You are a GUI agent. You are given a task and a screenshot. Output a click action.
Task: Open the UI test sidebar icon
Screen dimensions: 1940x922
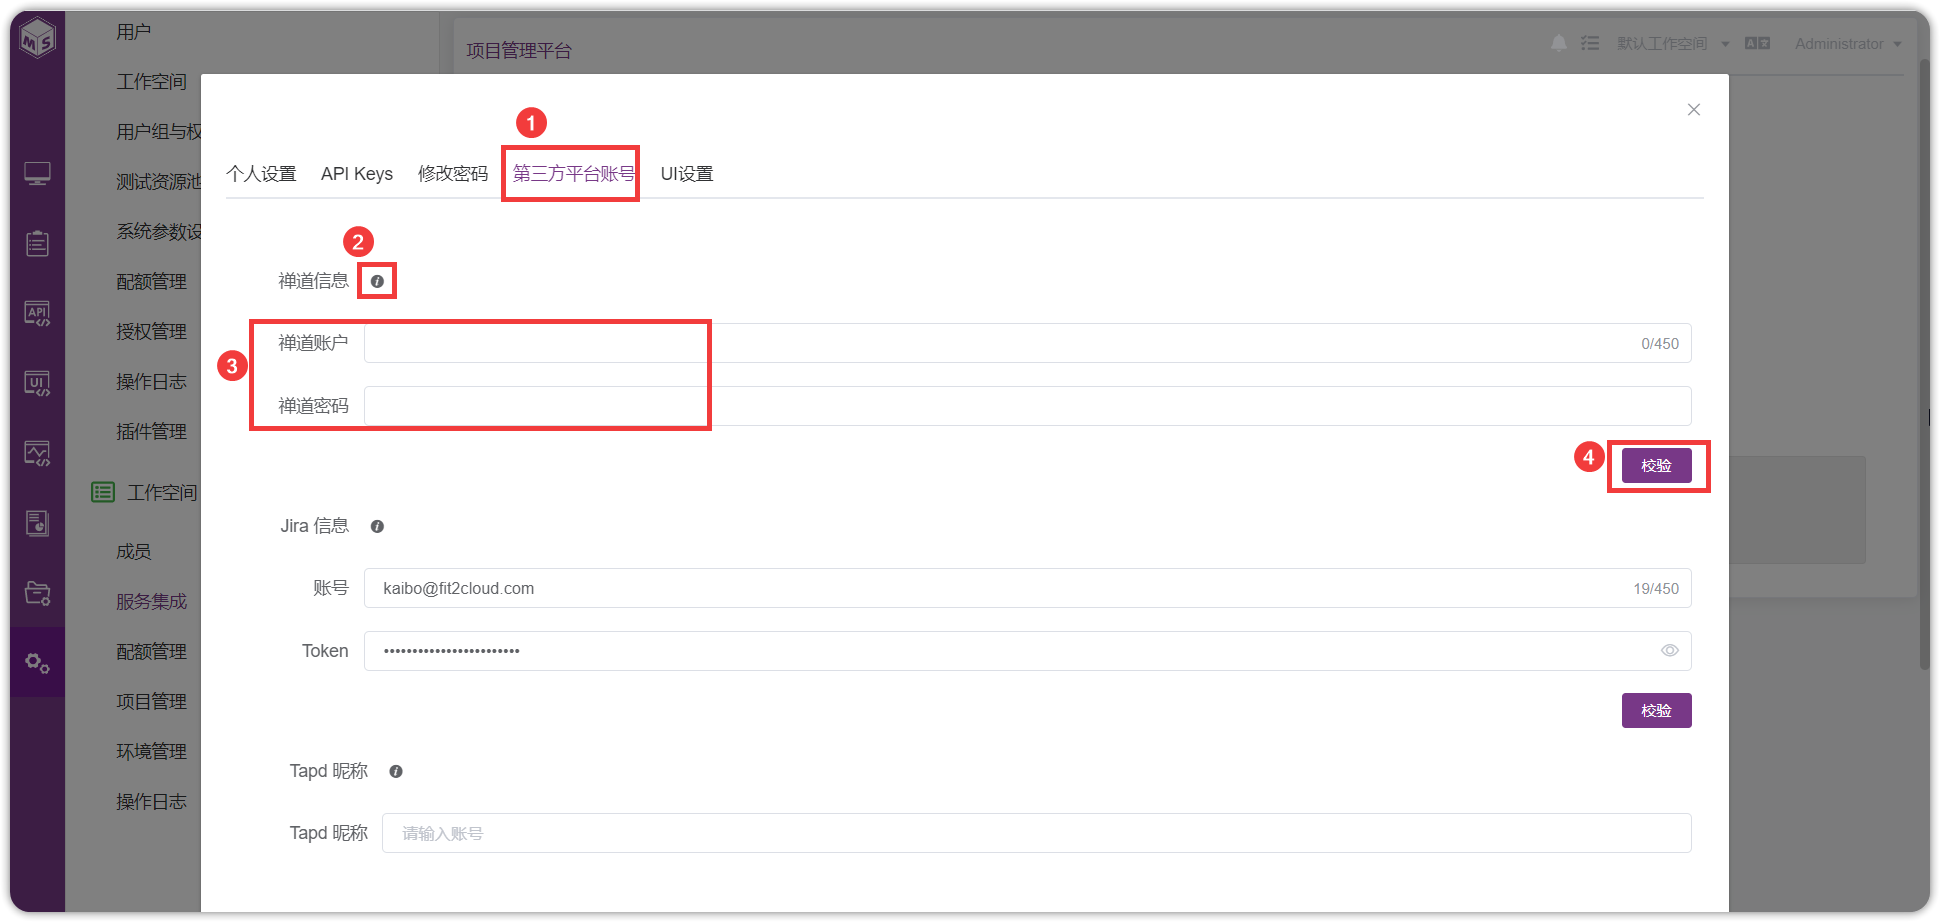(x=37, y=384)
